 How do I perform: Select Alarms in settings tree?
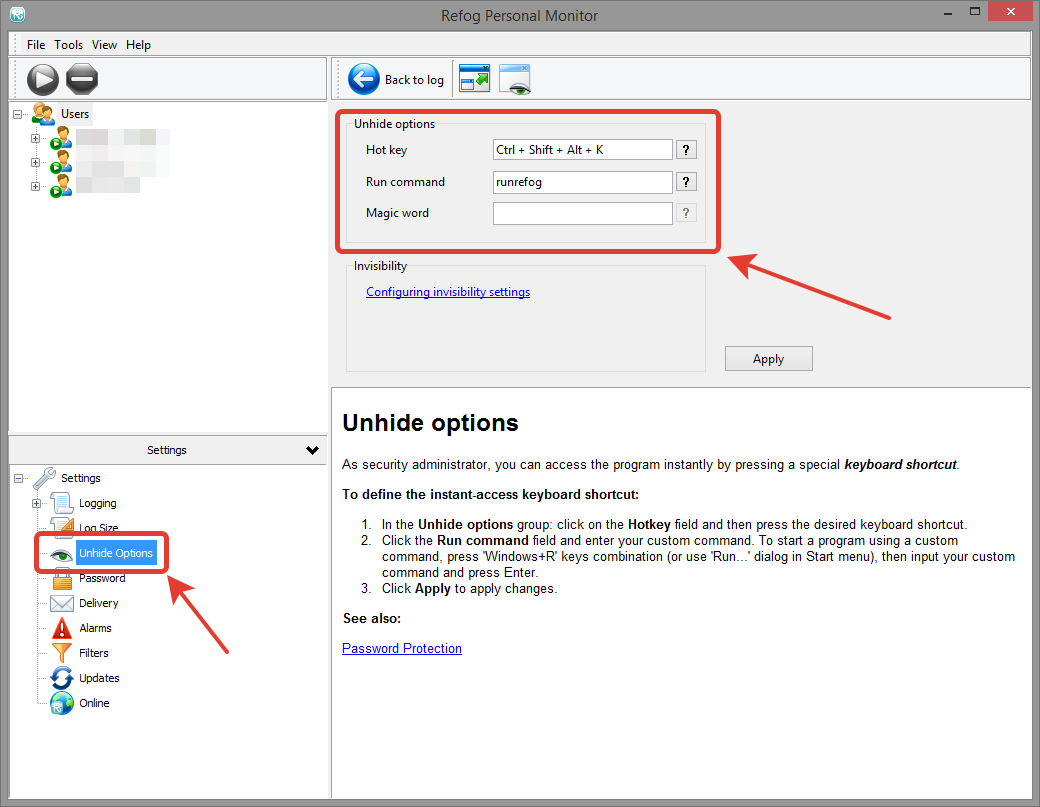point(96,628)
